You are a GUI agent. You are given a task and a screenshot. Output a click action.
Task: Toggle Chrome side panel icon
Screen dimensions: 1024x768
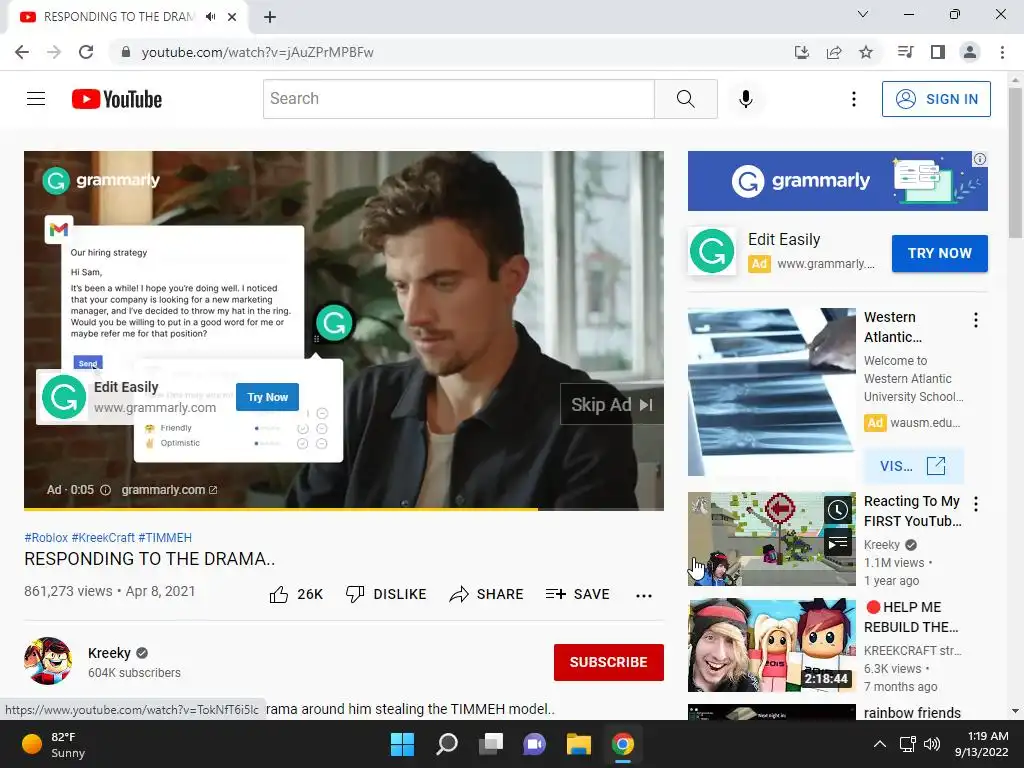point(938,52)
